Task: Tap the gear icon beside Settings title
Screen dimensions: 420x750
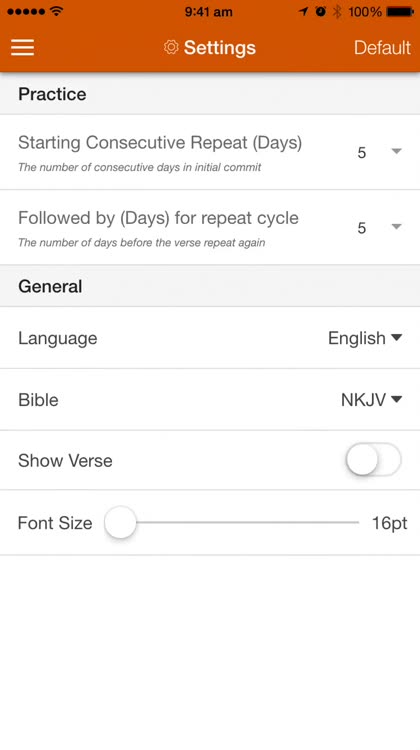Action: [171, 47]
